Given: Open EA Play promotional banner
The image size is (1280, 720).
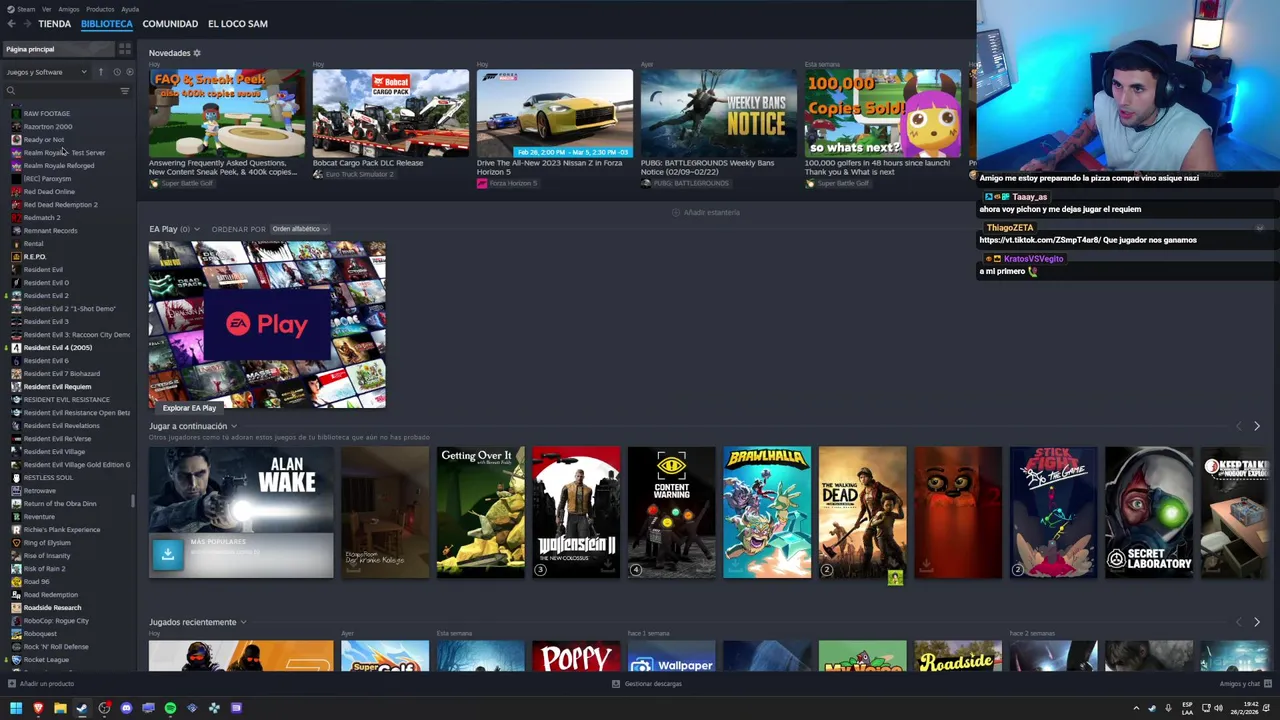Looking at the screenshot, I should click(267, 325).
